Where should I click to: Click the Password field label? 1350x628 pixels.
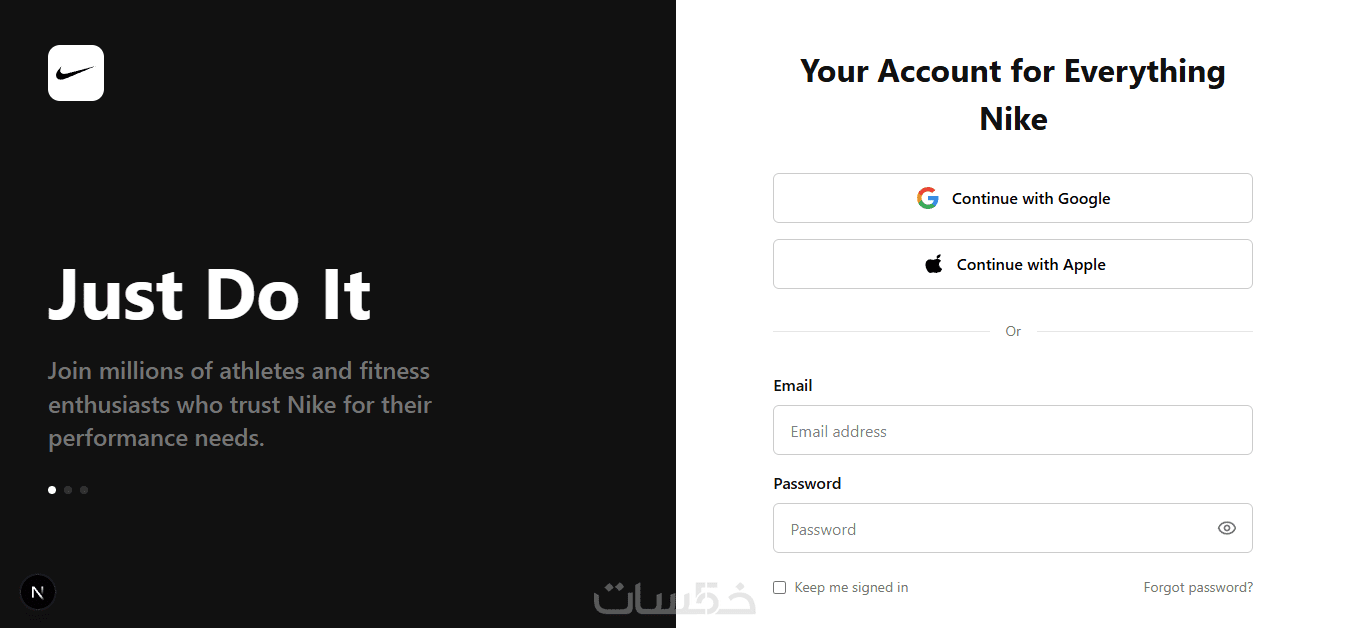point(807,484)
